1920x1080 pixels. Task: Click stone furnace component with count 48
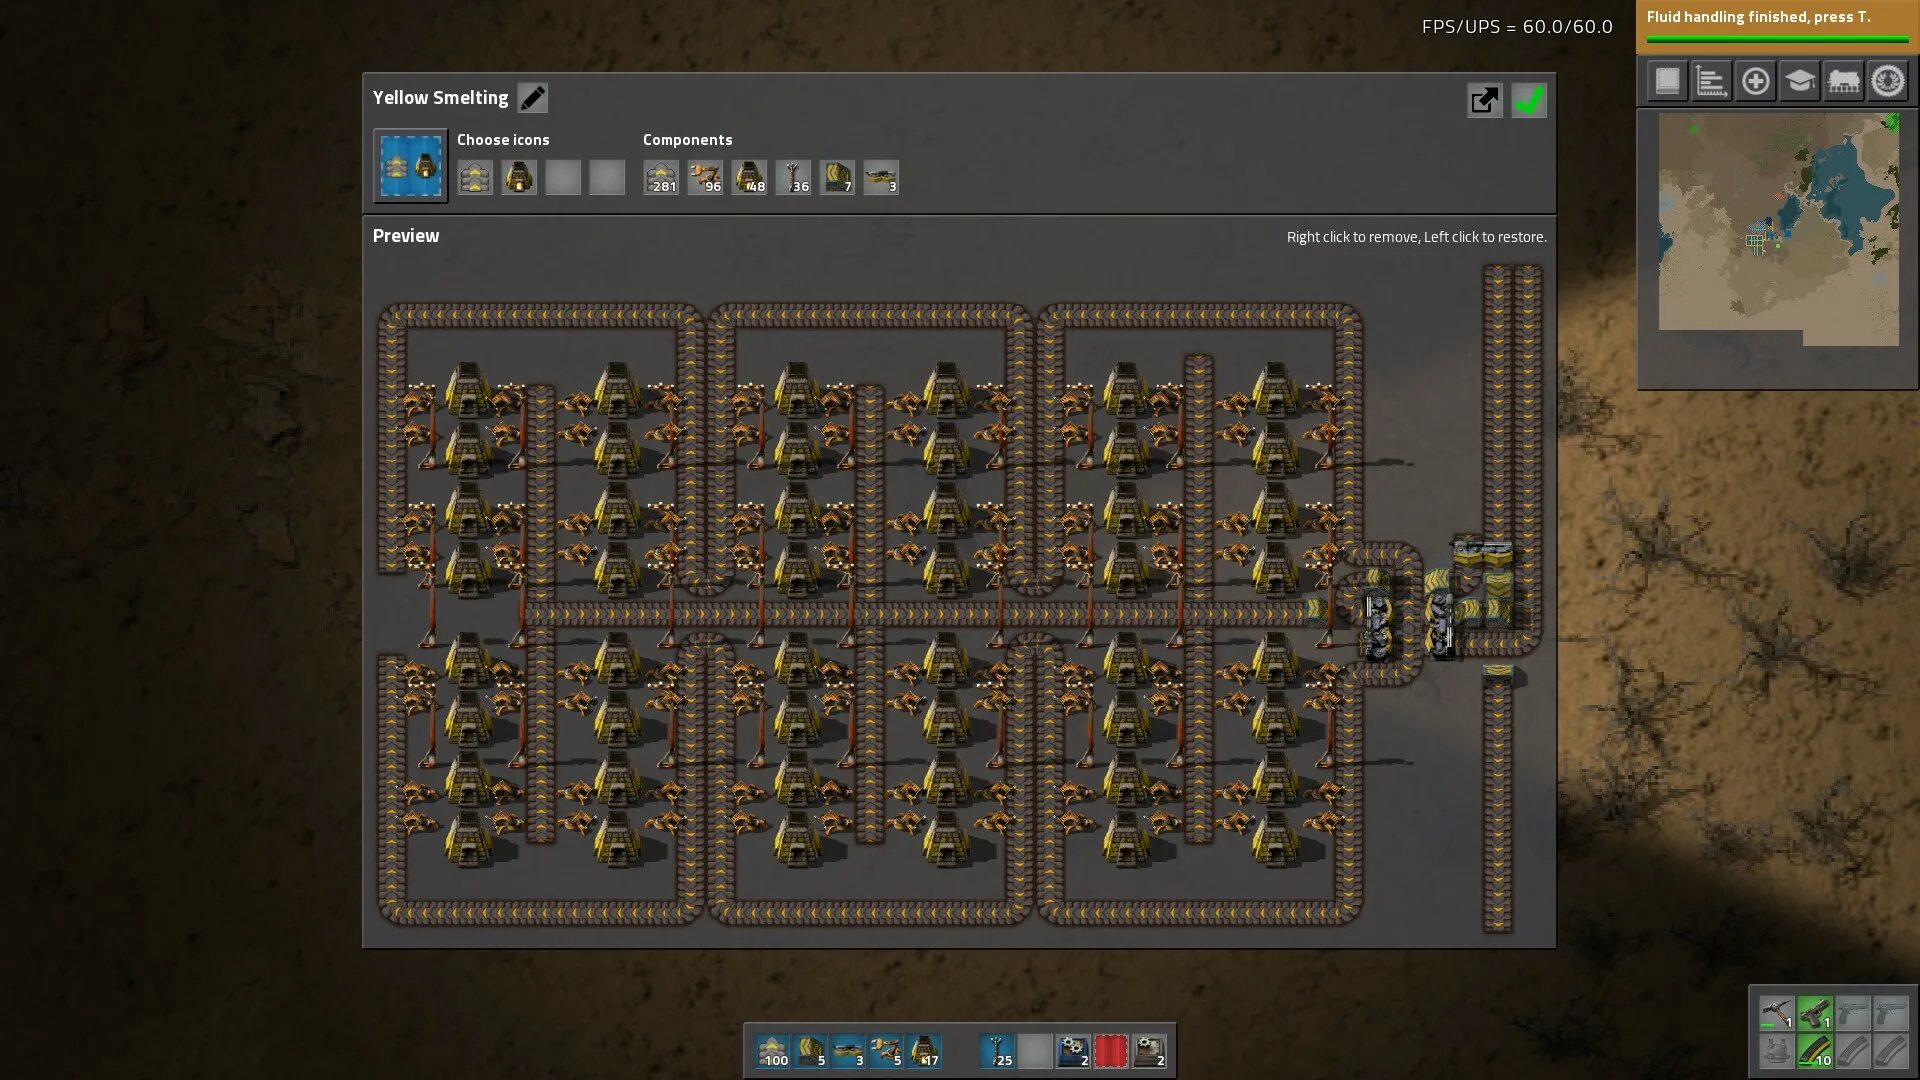[x=749, y=178]
